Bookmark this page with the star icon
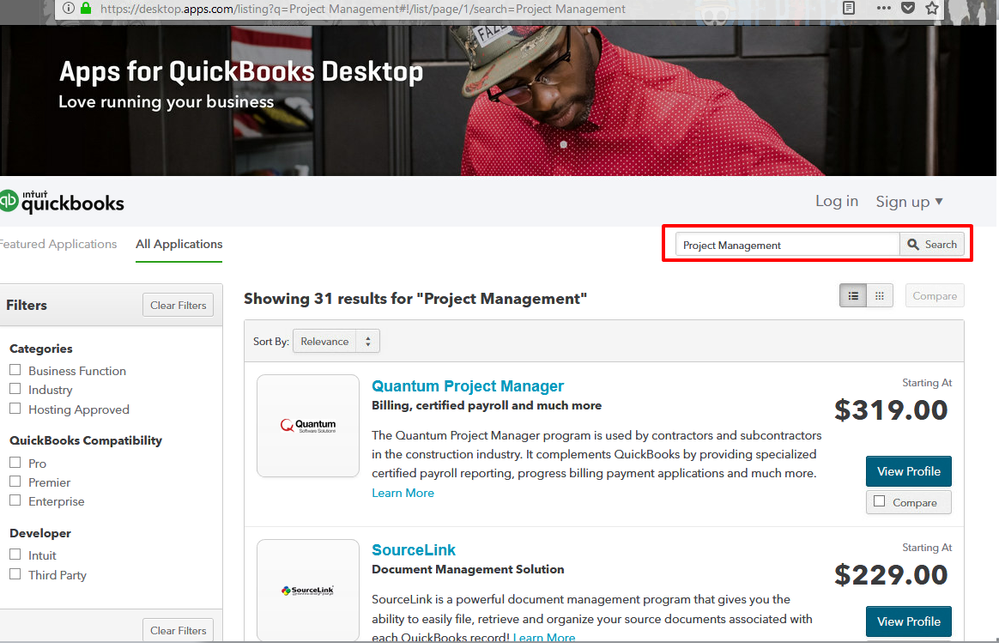 931,8
